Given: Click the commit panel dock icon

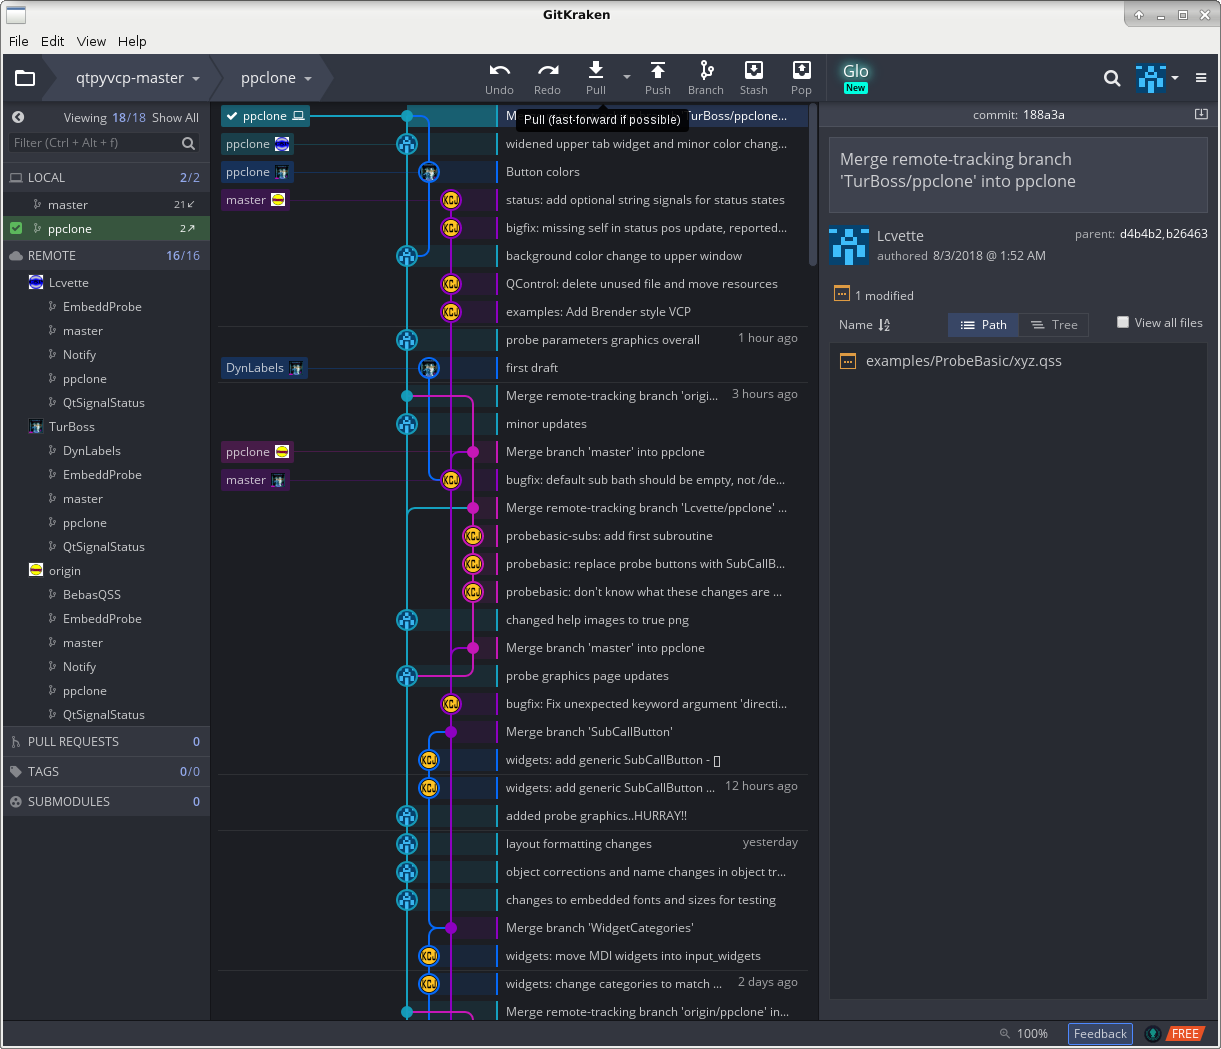Looking at the screenshot, I should click(1201, 114).
